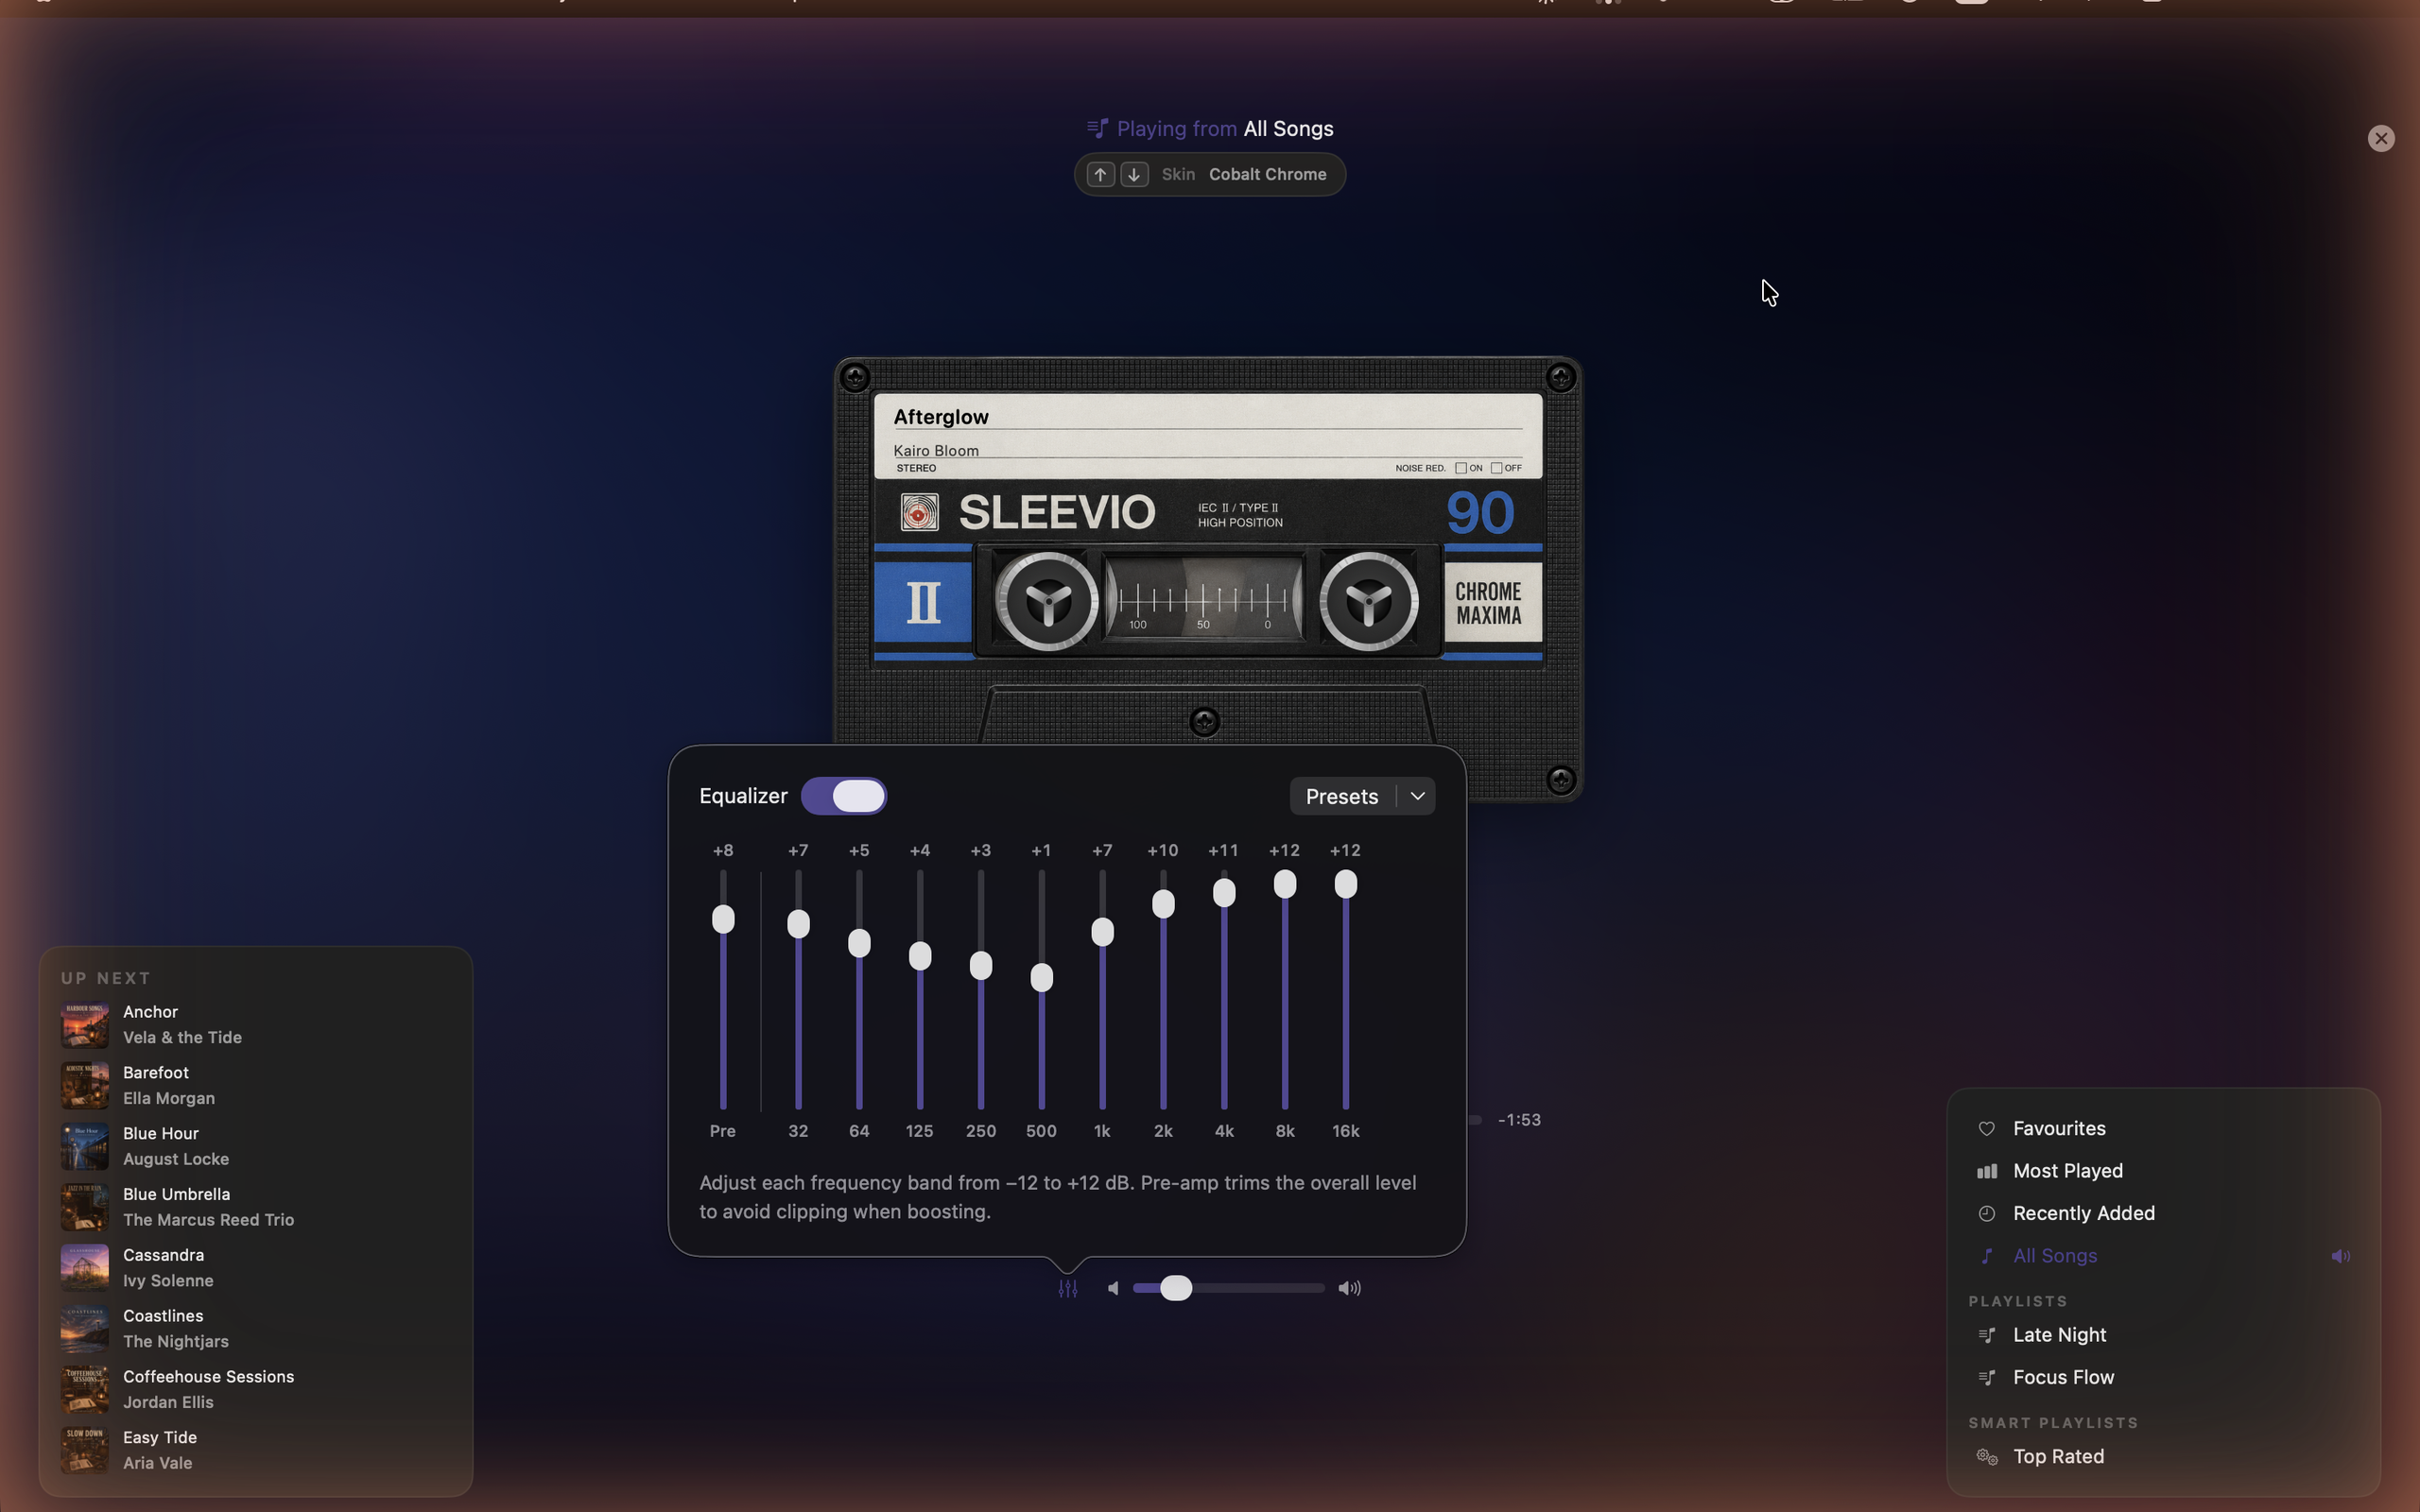Click the 1k band slider handle
This screenshot has width=2420, height=1512.
tap(1102, 932)
